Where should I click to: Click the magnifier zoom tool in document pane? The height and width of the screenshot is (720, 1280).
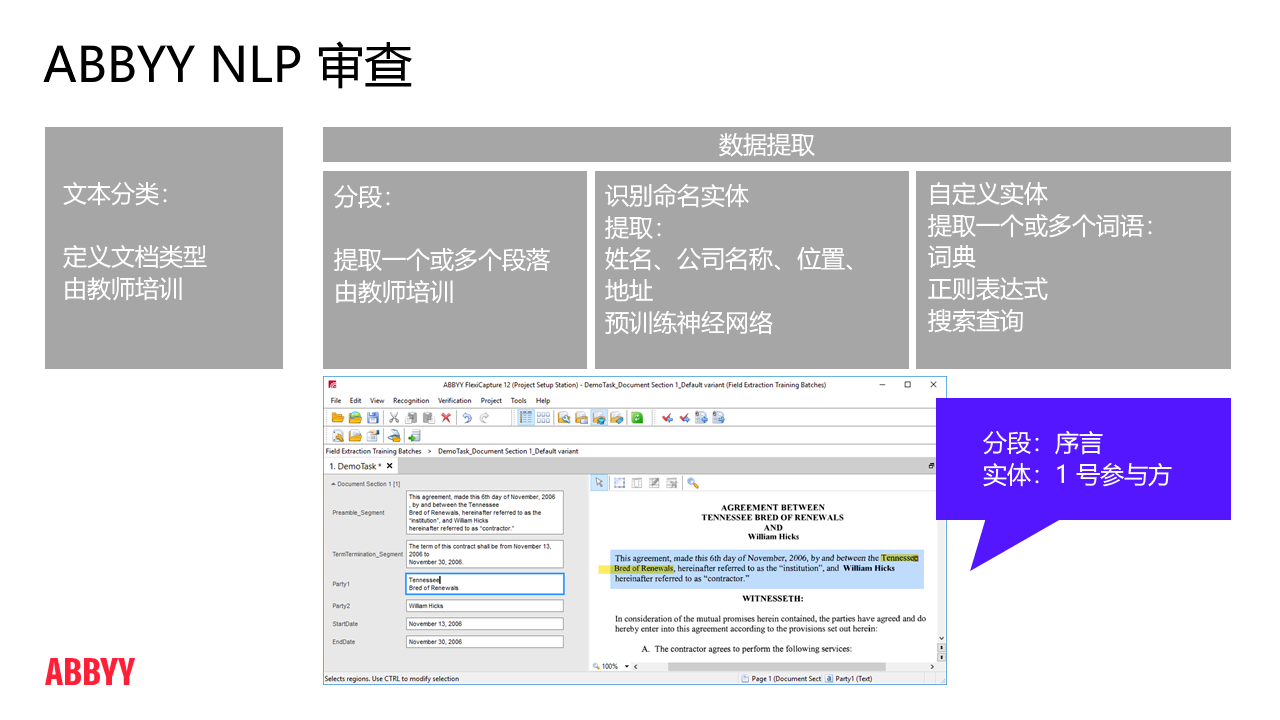coord(693,482)
